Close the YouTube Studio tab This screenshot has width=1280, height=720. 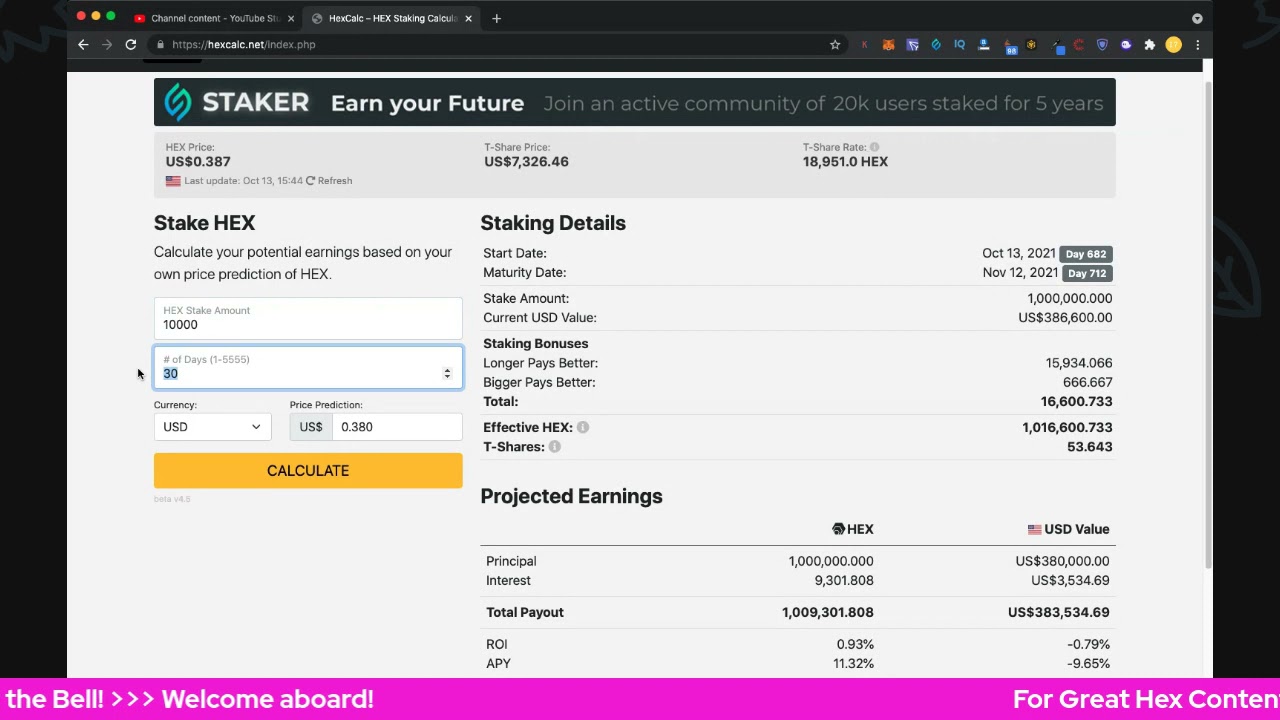click(291, 18)
